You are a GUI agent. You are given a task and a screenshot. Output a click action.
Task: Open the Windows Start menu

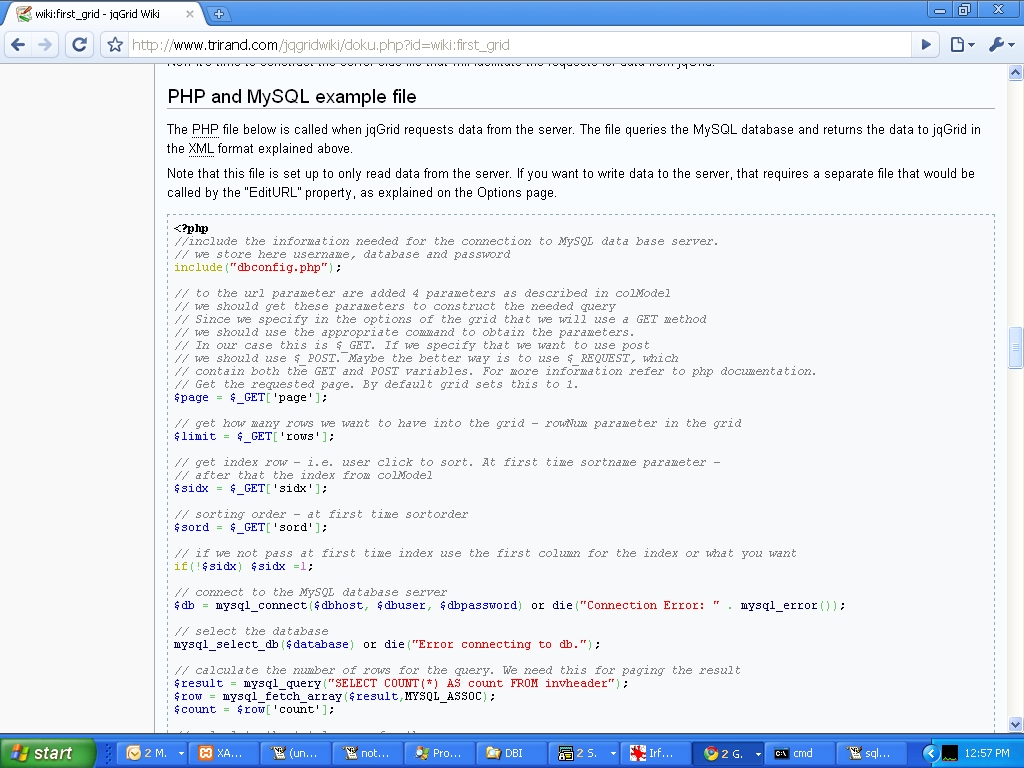click(x=47, y=753)
